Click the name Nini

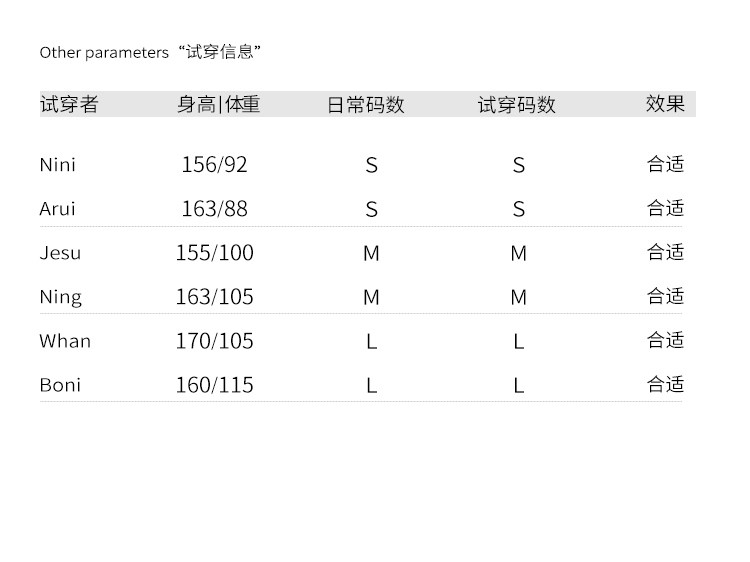click(58, 165)
